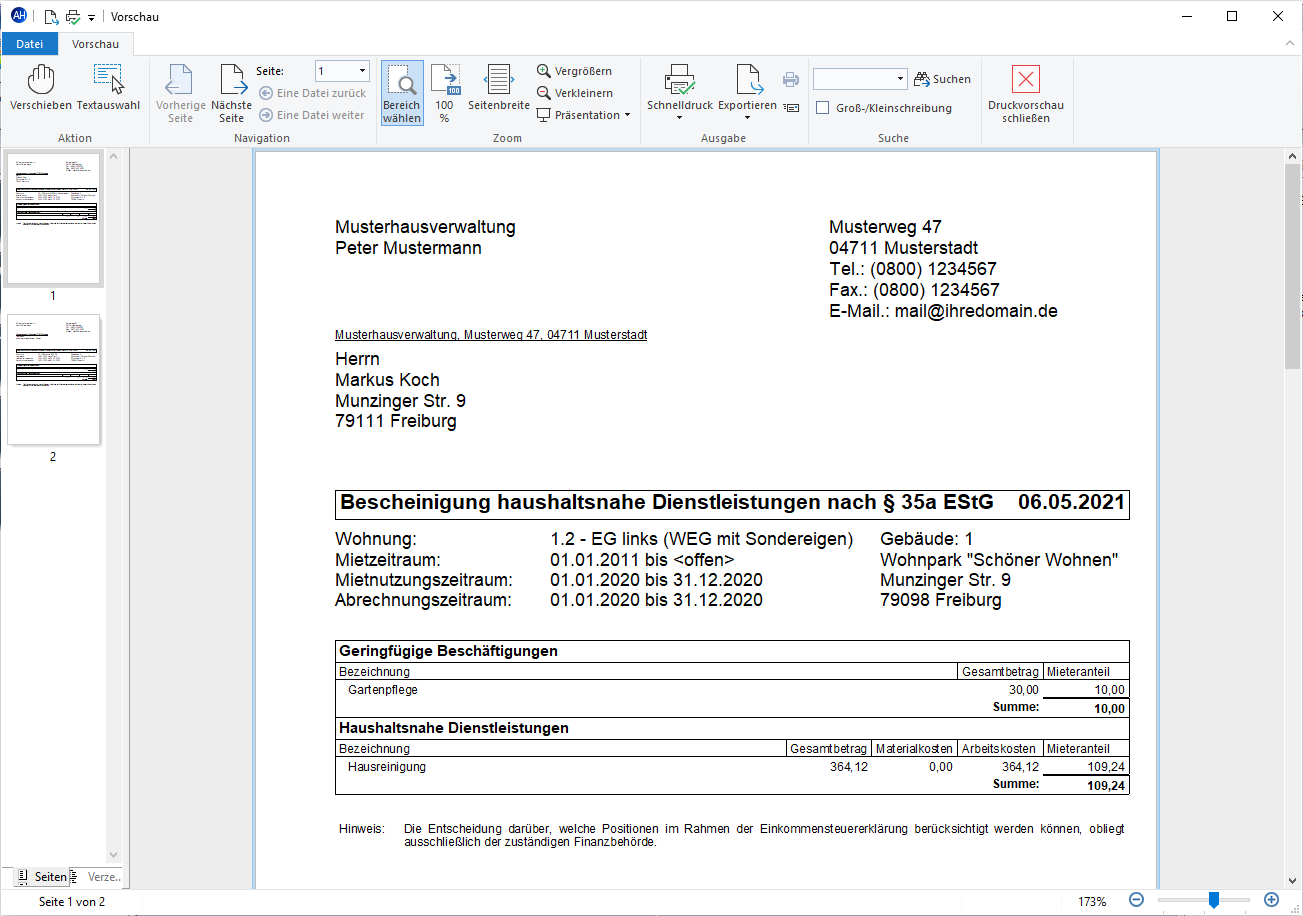The image size is (1303, 916).
Task: Click the Wohnpark "Schöner Wohnen" text
Action: 999,560
